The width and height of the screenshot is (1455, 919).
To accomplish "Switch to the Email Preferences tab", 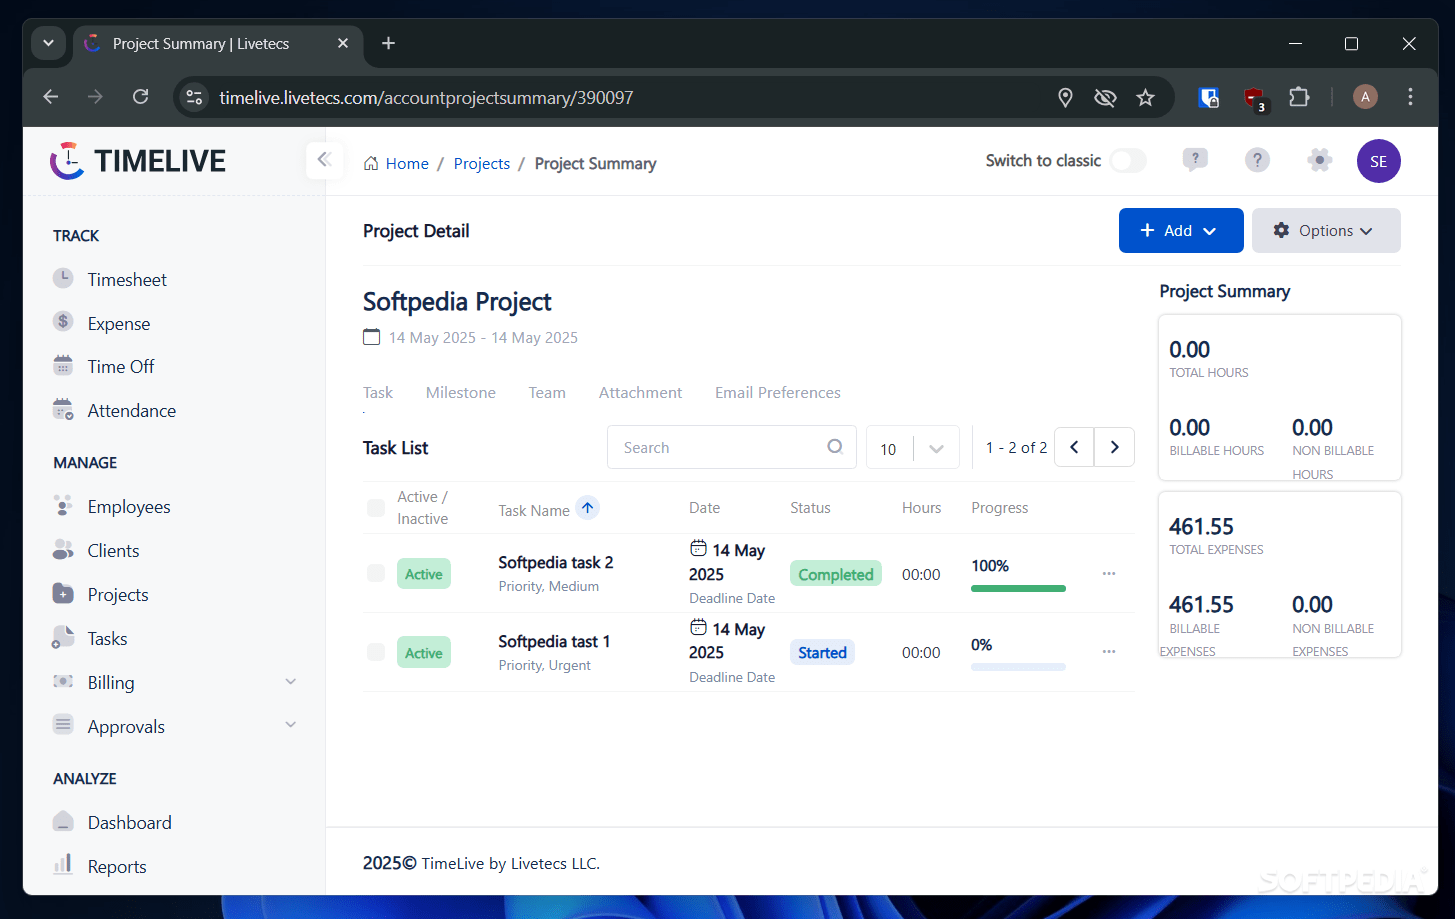I will tap(778, 392).
